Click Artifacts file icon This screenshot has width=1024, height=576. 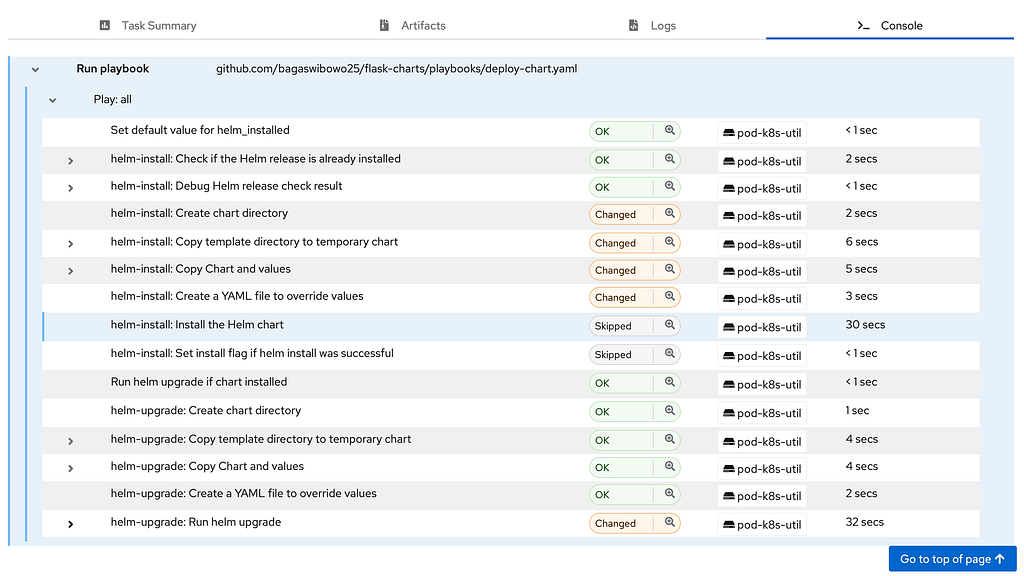[384, 25]
